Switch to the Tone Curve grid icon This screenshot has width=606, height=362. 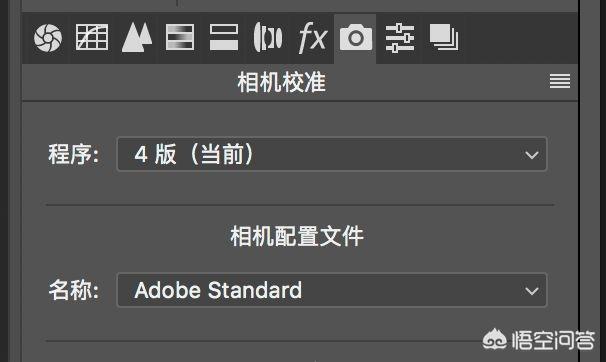[x=92, y=37]
